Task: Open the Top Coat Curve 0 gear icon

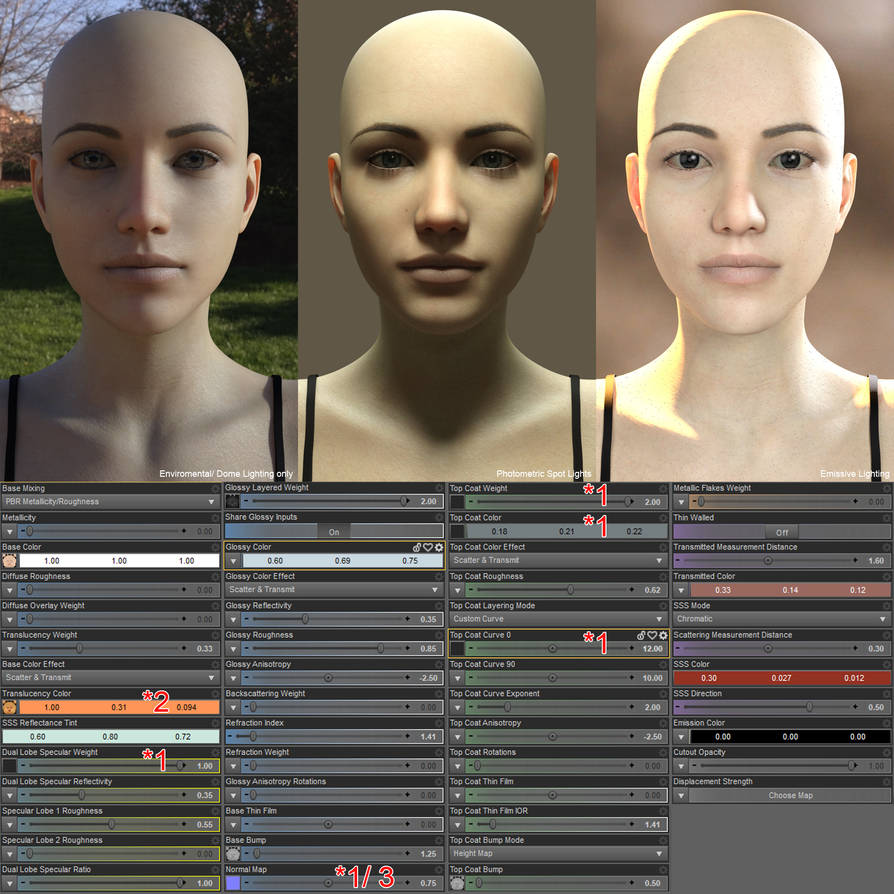Action: point(662,635)
